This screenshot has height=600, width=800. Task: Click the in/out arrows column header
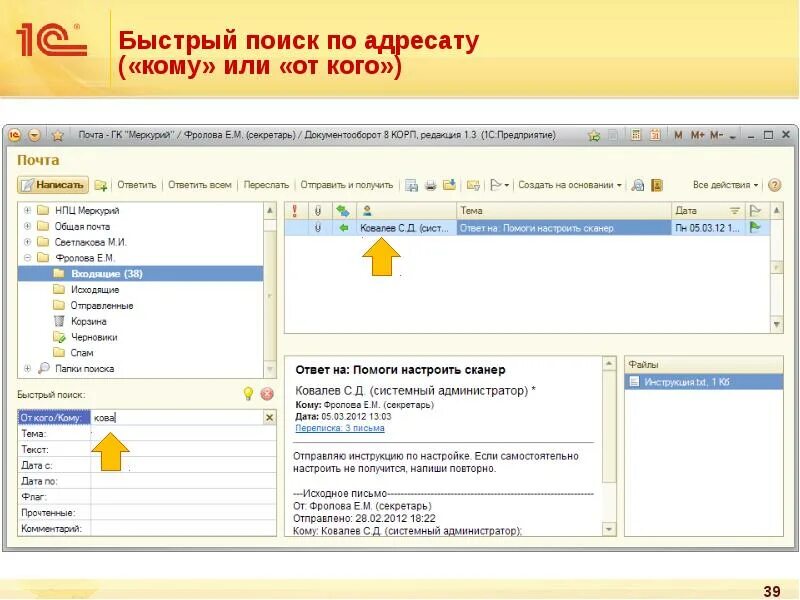[343, 210]
